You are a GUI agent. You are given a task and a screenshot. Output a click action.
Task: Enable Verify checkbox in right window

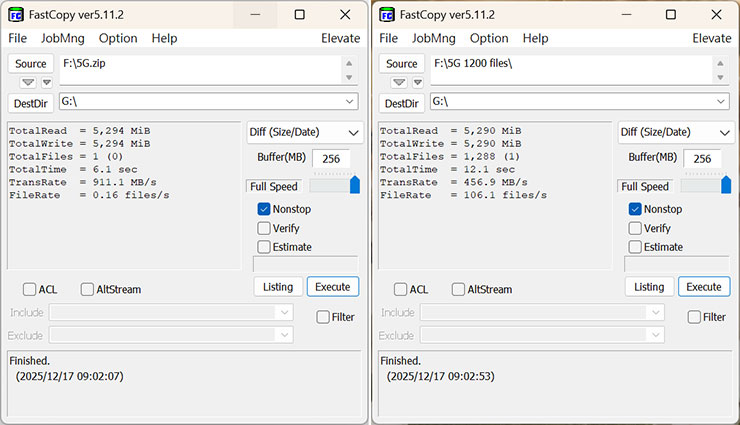coord(635,228)
